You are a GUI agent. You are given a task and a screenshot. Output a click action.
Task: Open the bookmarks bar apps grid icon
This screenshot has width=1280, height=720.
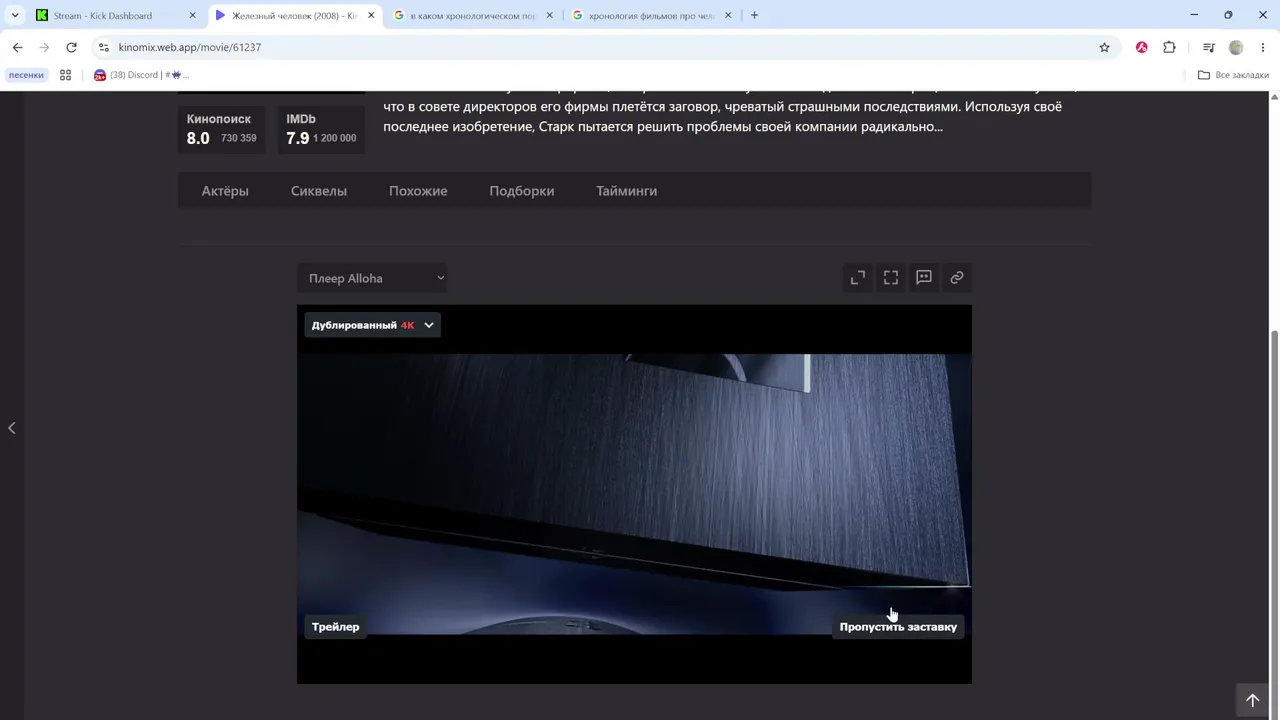point(66,75)
